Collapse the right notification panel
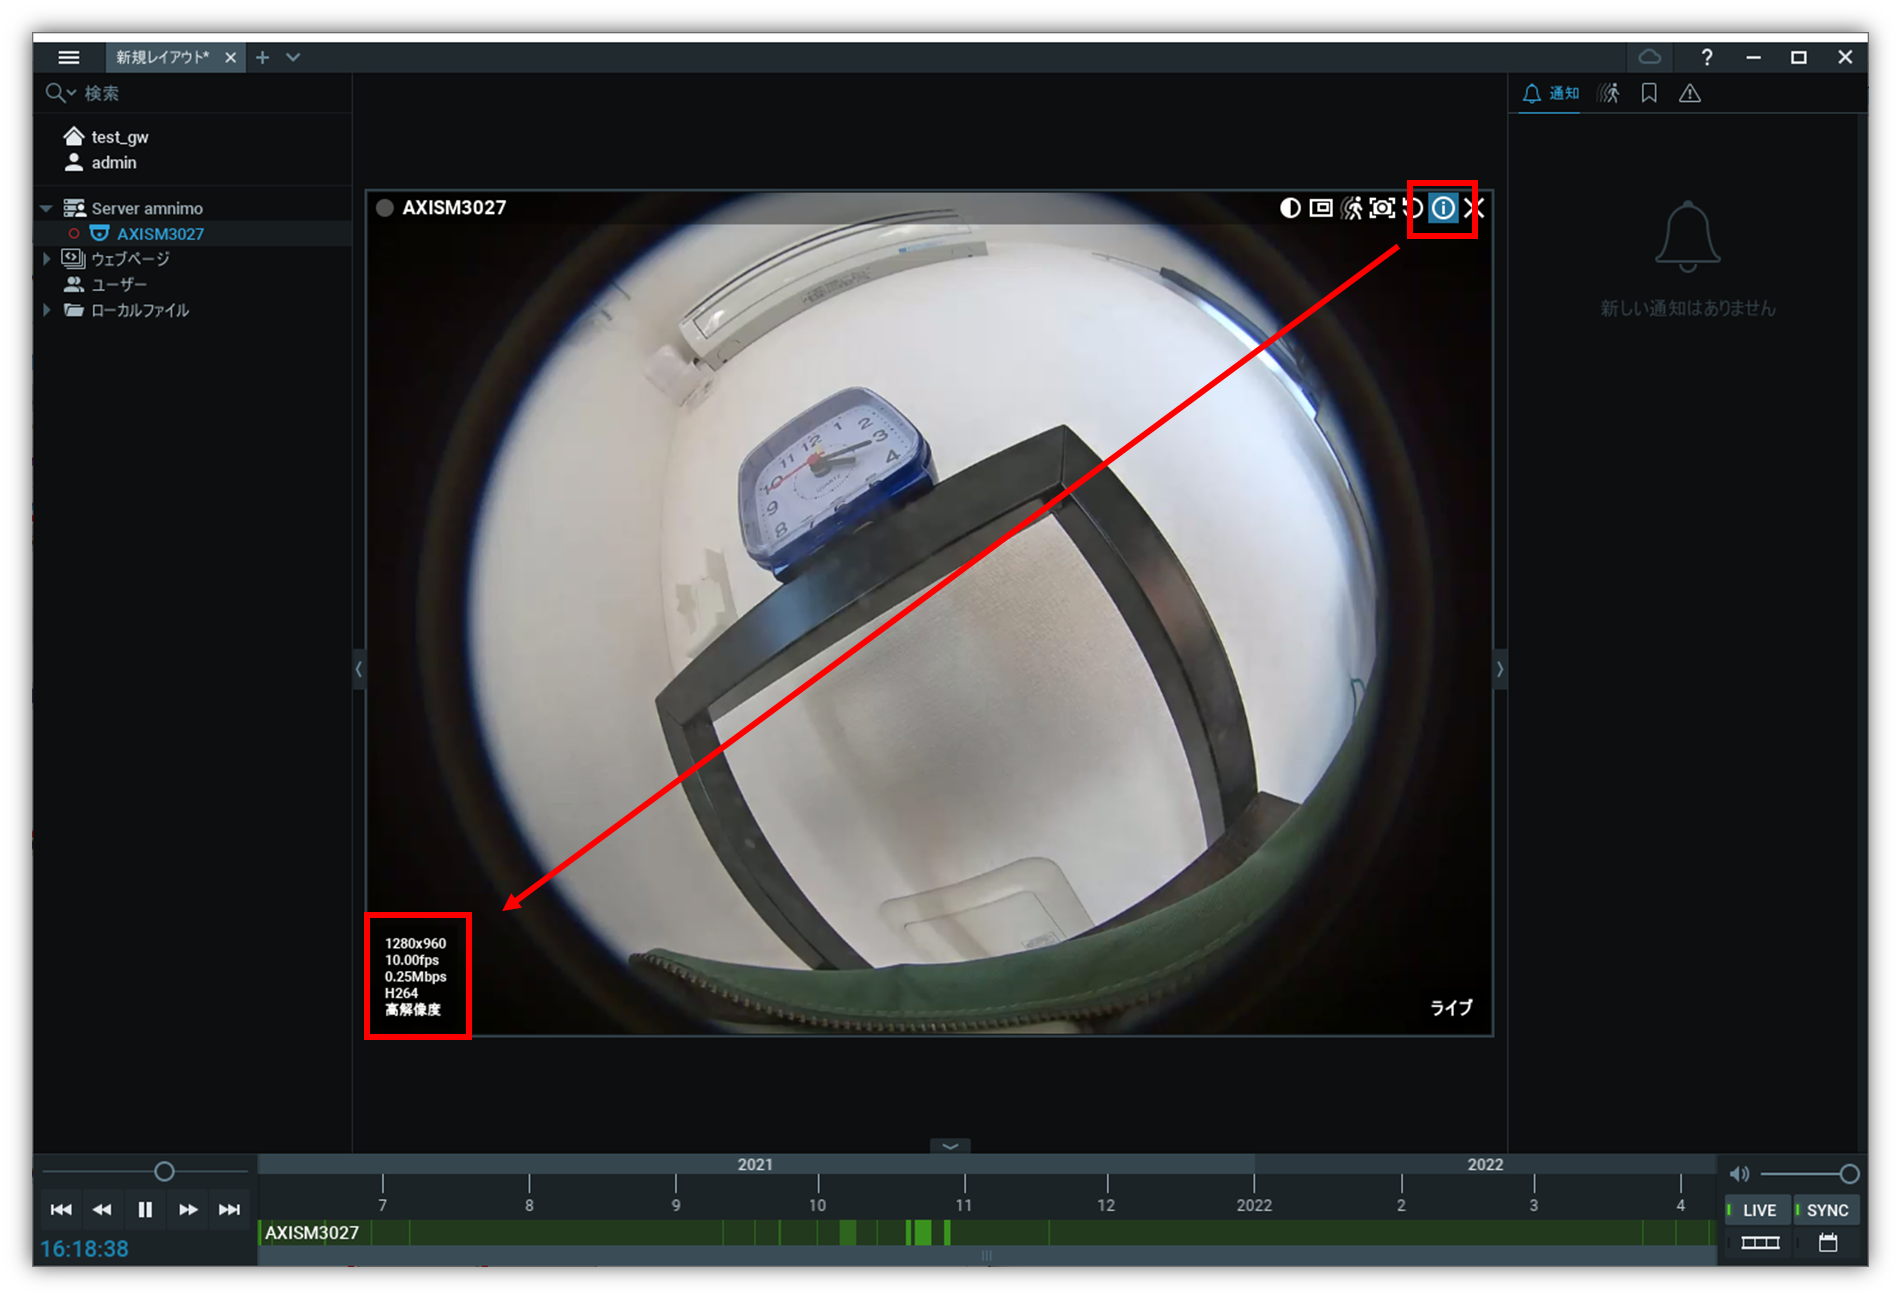 pos(1499,668)
